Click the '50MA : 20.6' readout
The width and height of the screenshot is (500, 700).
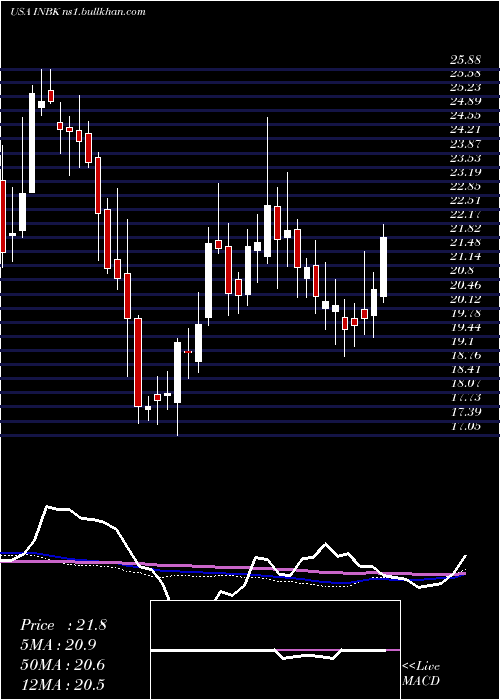pos(63,665)
